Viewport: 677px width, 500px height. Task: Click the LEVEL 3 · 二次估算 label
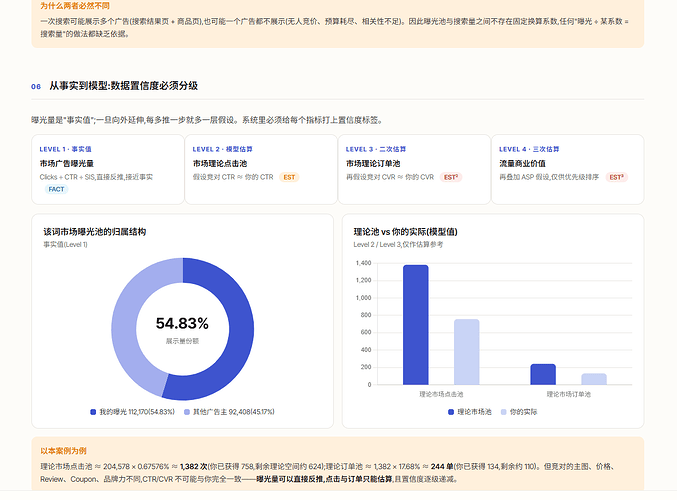[x=376, y=149]
